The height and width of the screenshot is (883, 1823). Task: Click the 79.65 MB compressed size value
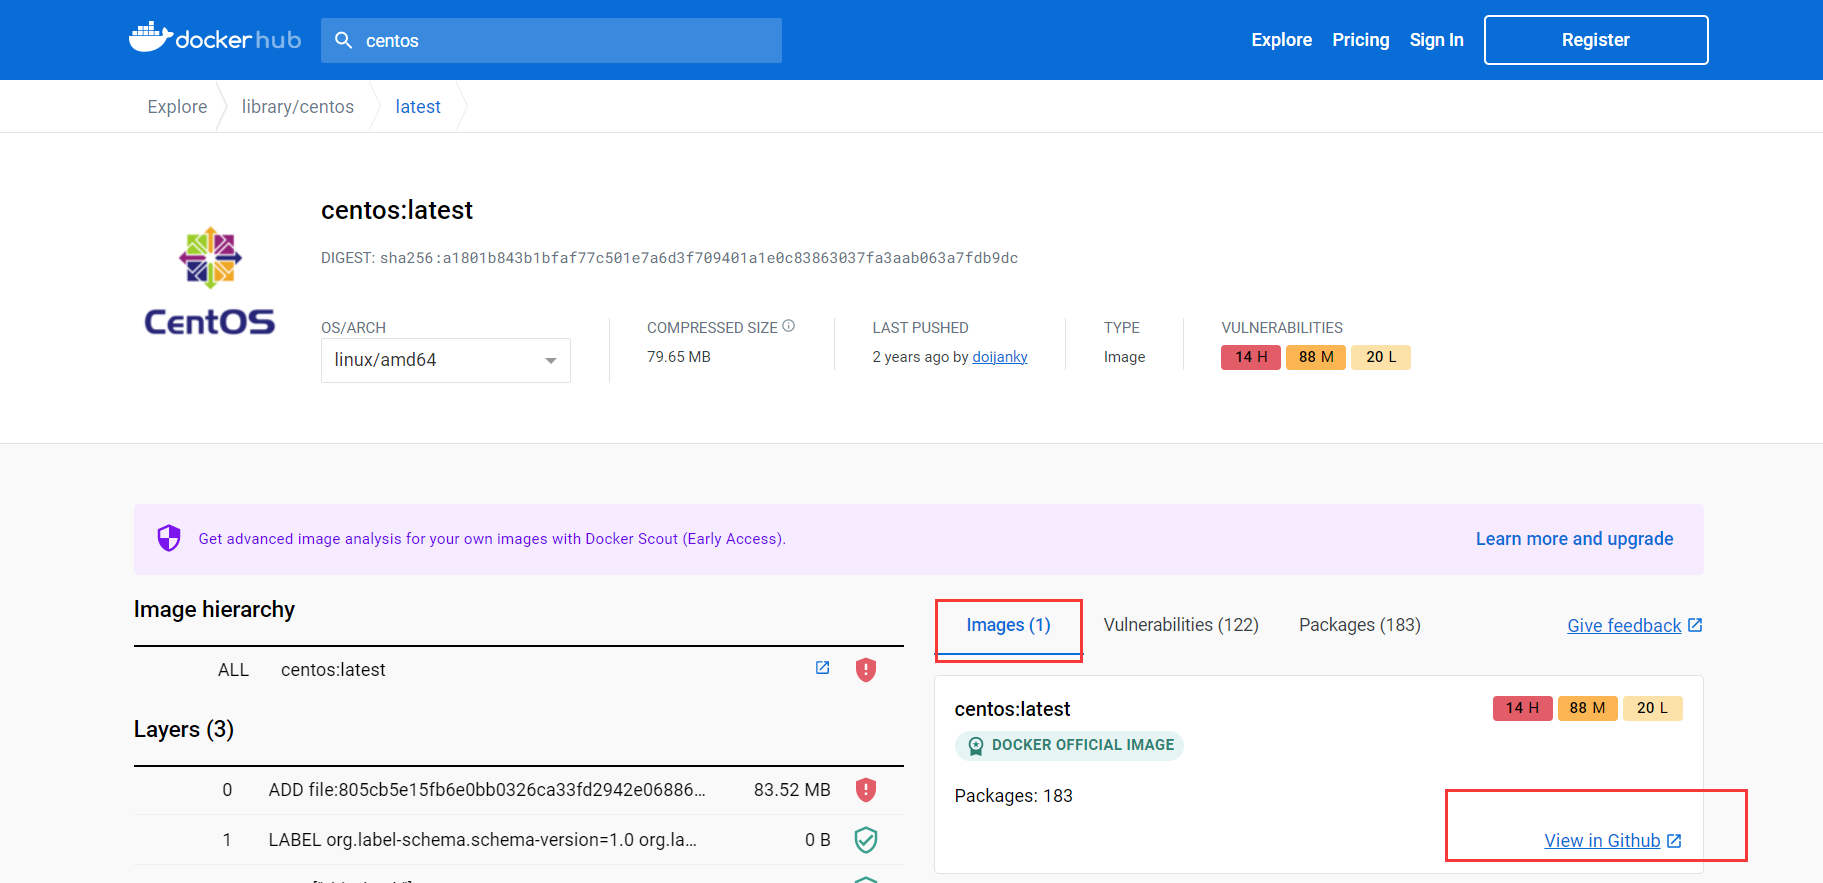pos(679,357)
